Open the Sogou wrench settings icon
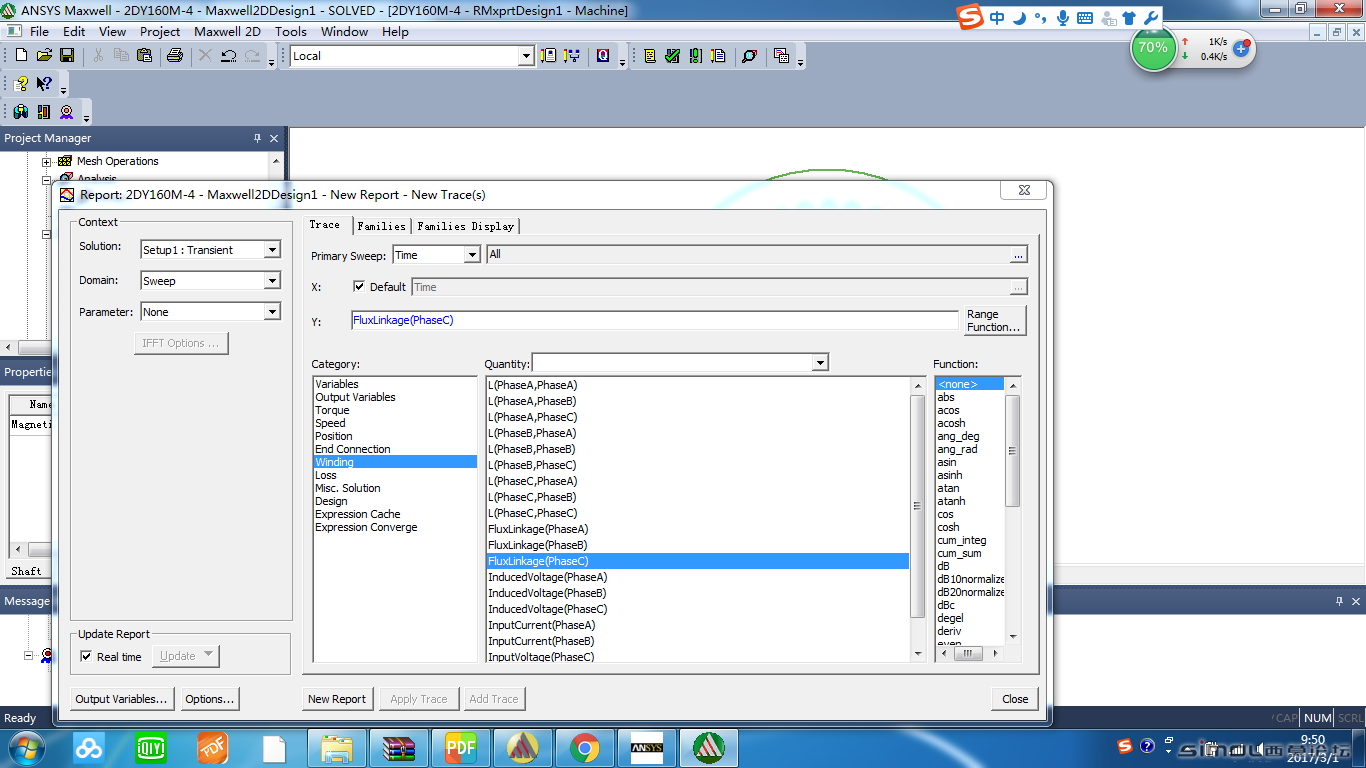This screenshot has height=768, width=1366. (1151, 18)
